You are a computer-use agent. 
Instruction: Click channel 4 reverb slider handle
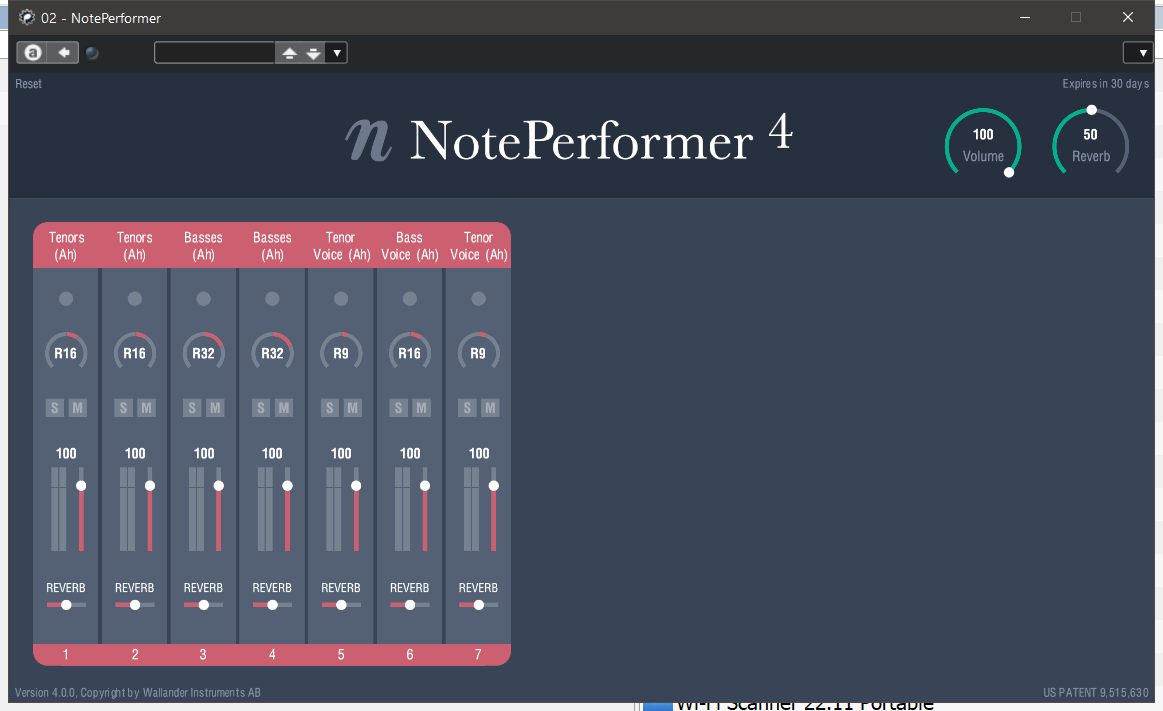point(272,605)
